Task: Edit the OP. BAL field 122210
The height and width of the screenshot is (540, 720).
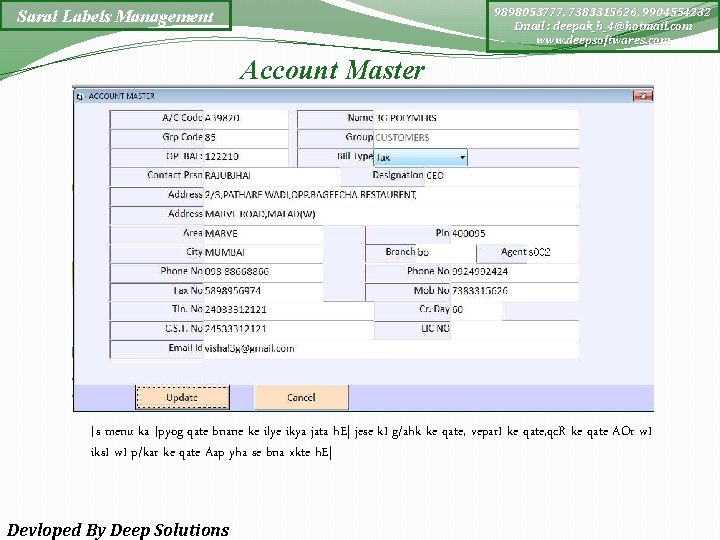Action: tap(245, 157)
